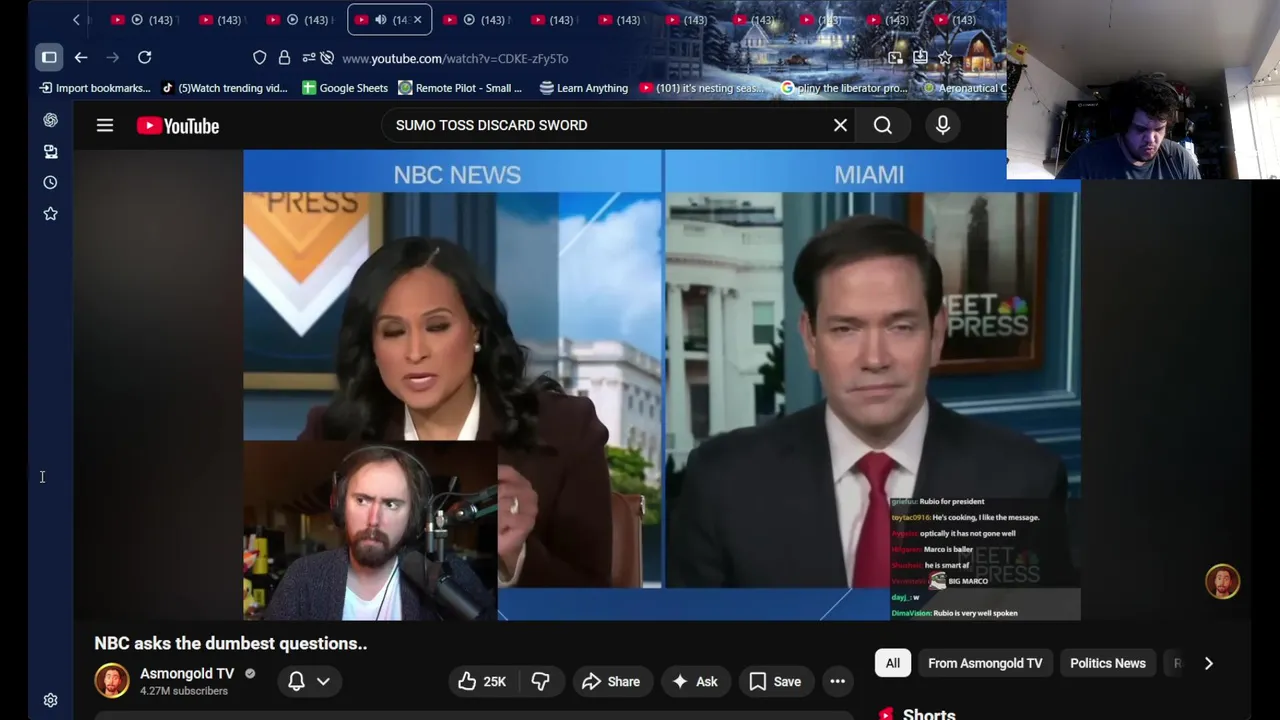Open the second sidebar panel icon below ChatGPT
The height and width of the screenshot is (720, 1280).
point(50,151)
